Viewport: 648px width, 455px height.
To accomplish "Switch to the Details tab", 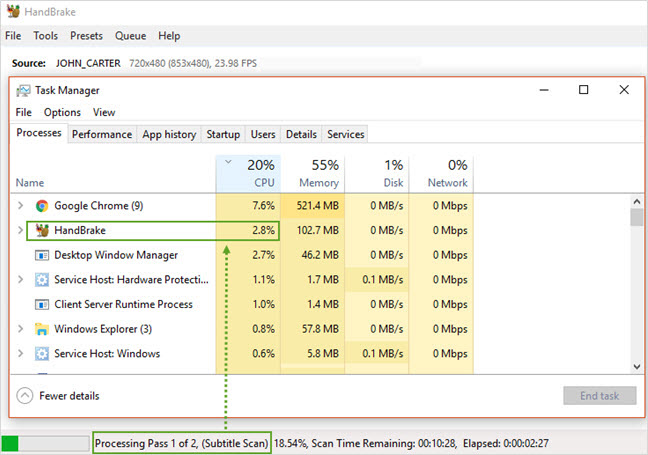I will tap(301, 134).
